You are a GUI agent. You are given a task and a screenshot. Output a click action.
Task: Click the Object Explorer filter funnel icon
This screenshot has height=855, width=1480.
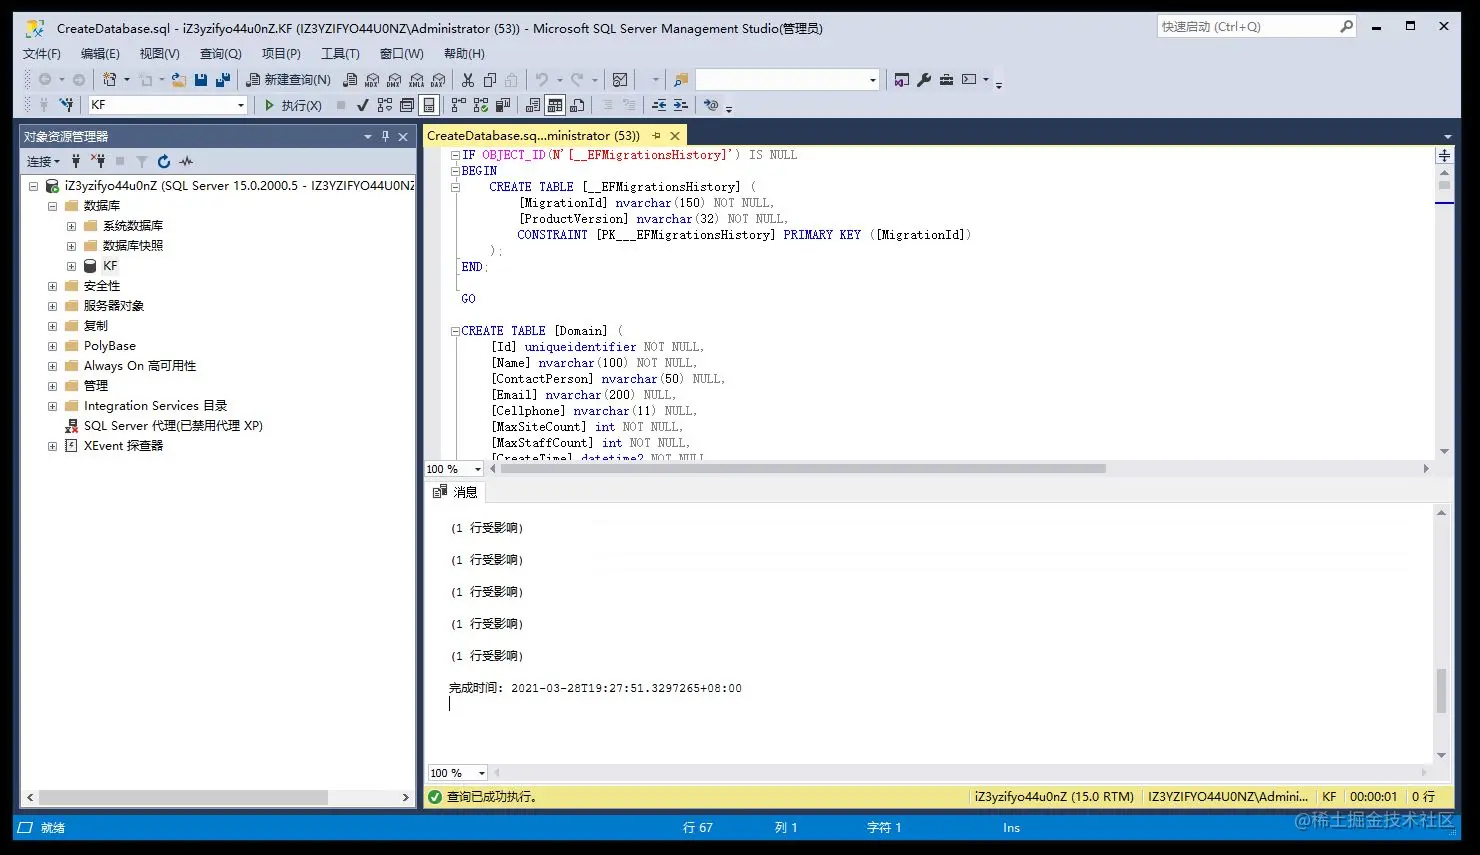[x=142, y=161]
